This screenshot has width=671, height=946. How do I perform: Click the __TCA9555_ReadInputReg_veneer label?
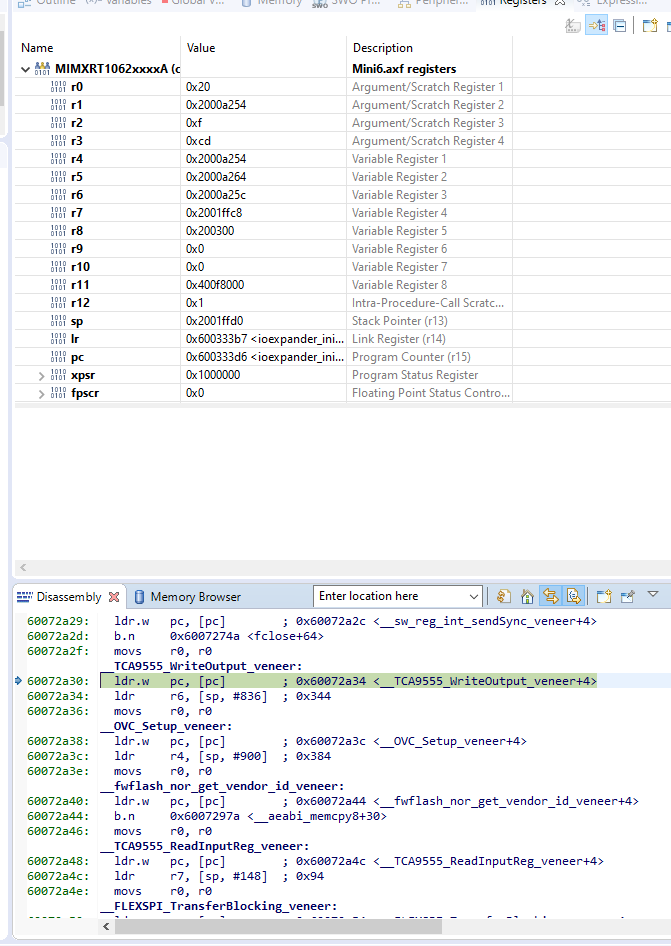pos(205,846)
